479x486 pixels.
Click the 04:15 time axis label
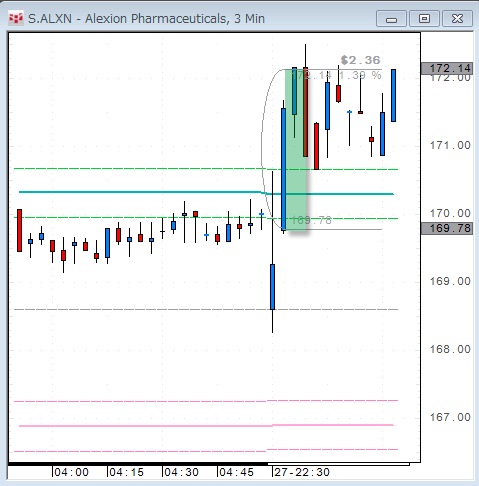click(x=126, y=472)
